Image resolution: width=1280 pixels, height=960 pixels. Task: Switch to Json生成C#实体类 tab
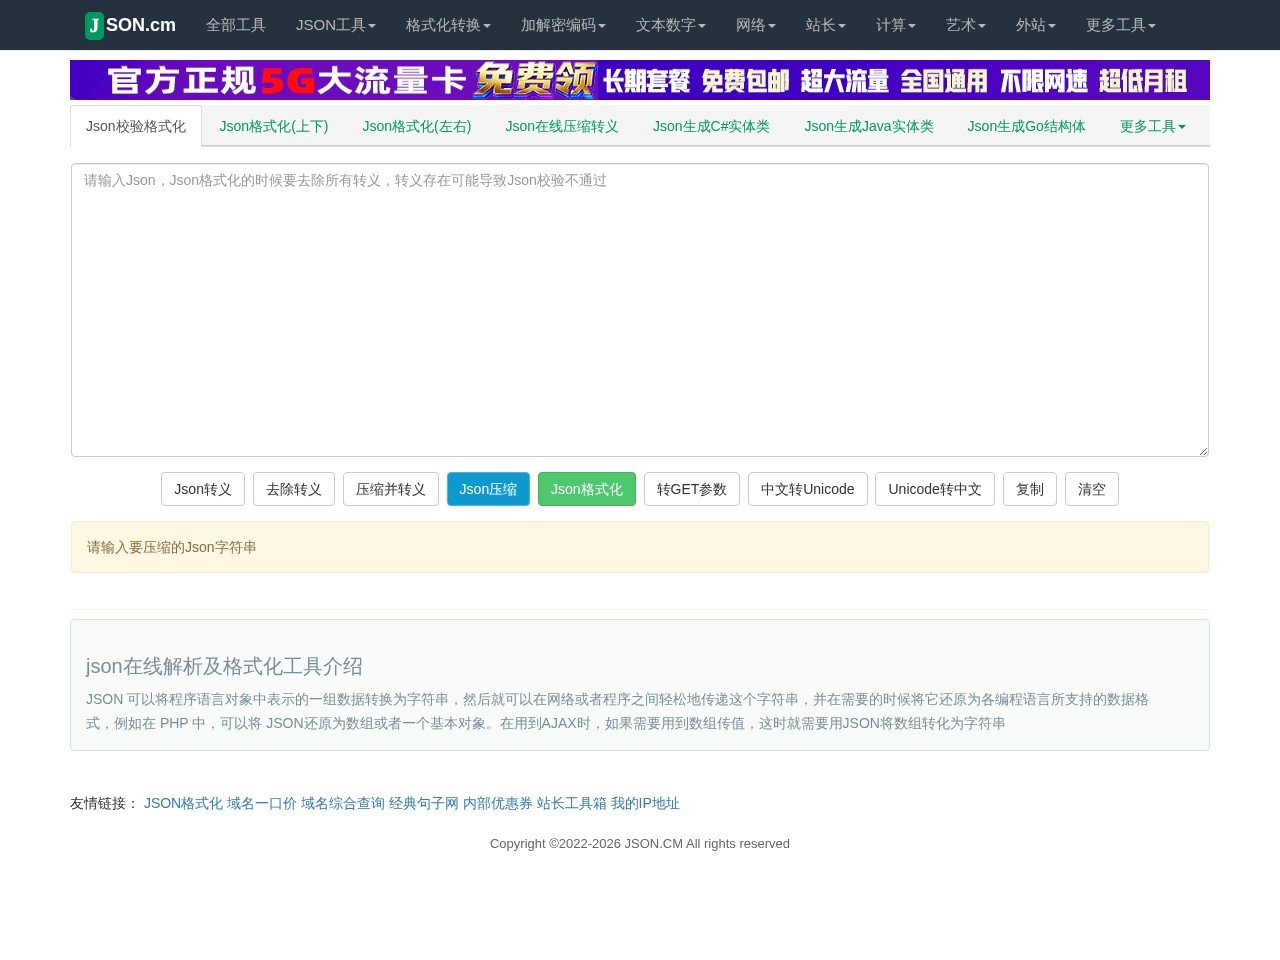click(x=711, y=126)
